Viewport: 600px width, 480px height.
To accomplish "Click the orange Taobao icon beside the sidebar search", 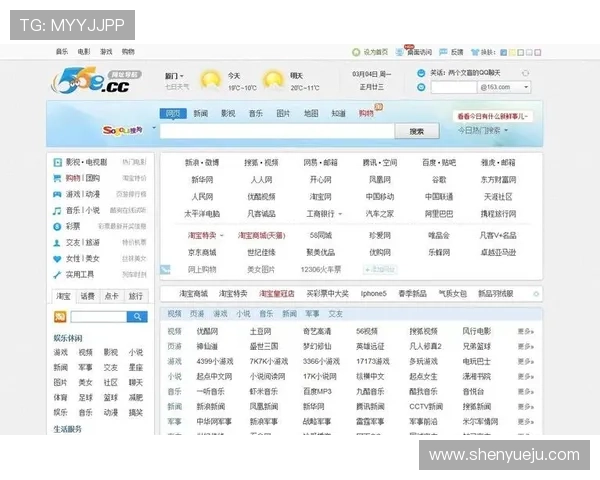I will [60, 317].
